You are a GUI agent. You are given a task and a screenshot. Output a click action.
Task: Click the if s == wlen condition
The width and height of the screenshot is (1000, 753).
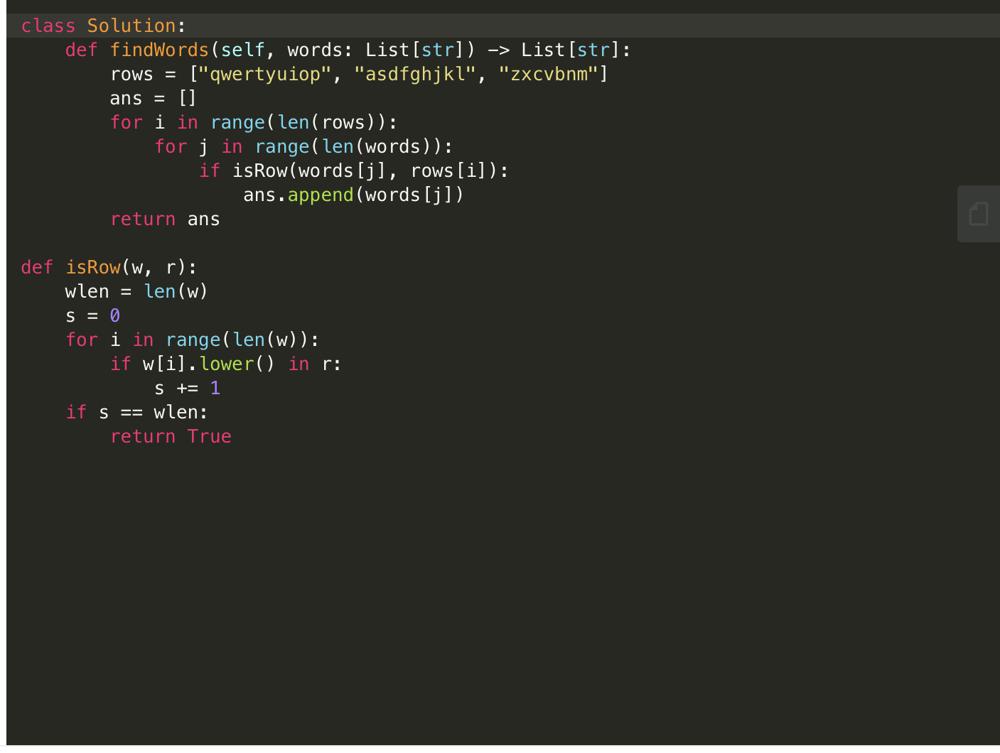137,412
